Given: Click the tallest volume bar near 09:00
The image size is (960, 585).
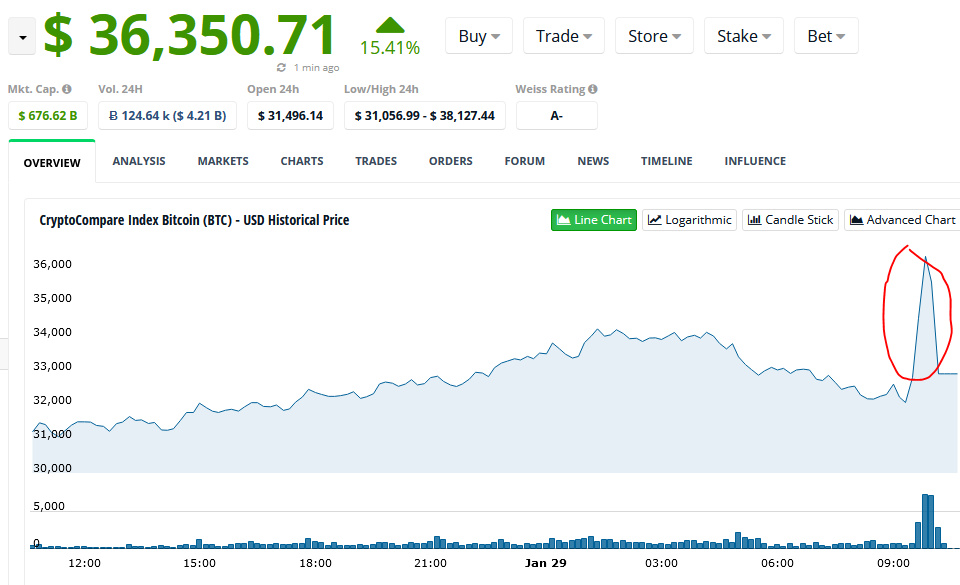Looking at the screenshot, I should click(925, 521).
